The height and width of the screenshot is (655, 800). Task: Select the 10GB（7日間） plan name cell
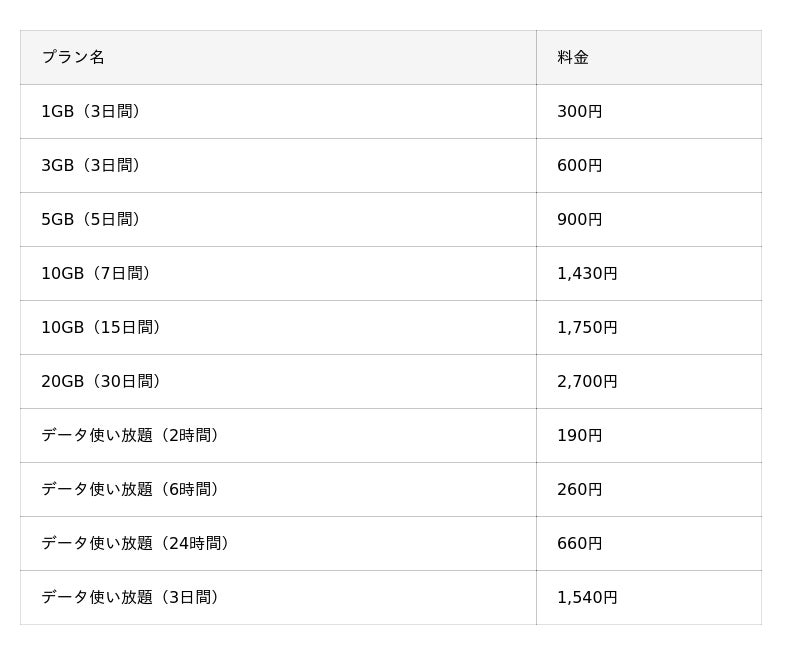pyautogui.click(x=95, y=273)
